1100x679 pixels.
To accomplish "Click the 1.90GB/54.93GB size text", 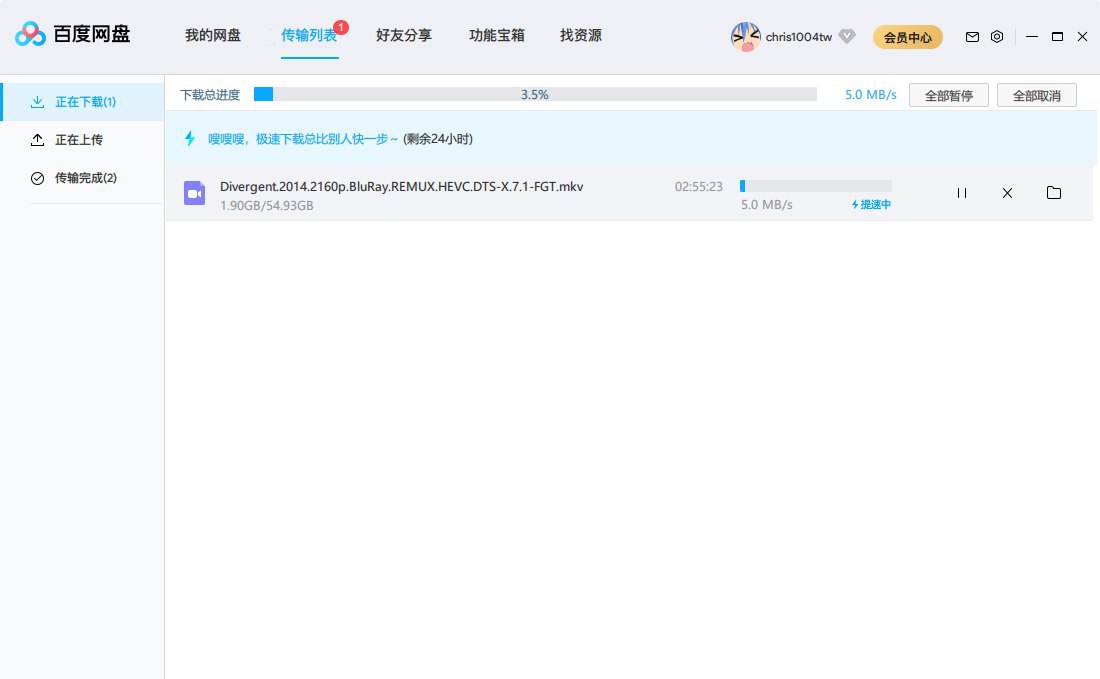I will [267, 206].
